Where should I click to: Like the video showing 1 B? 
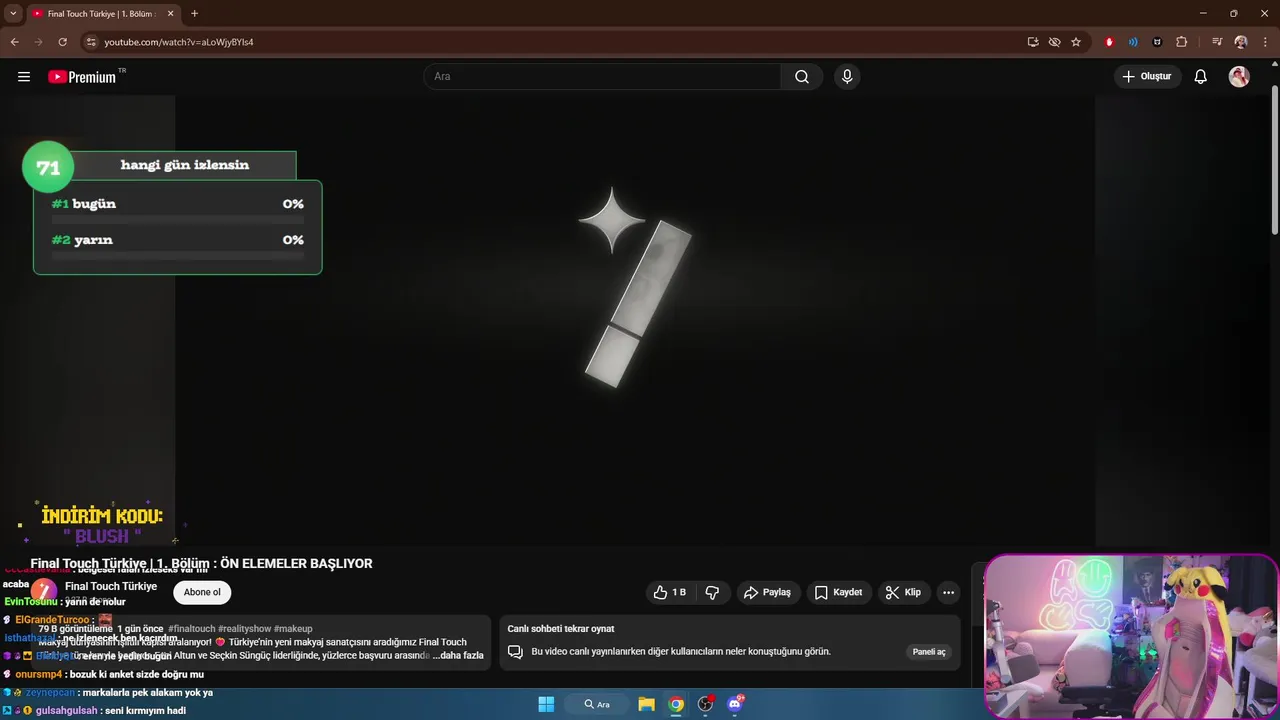(x=670, y=592)
